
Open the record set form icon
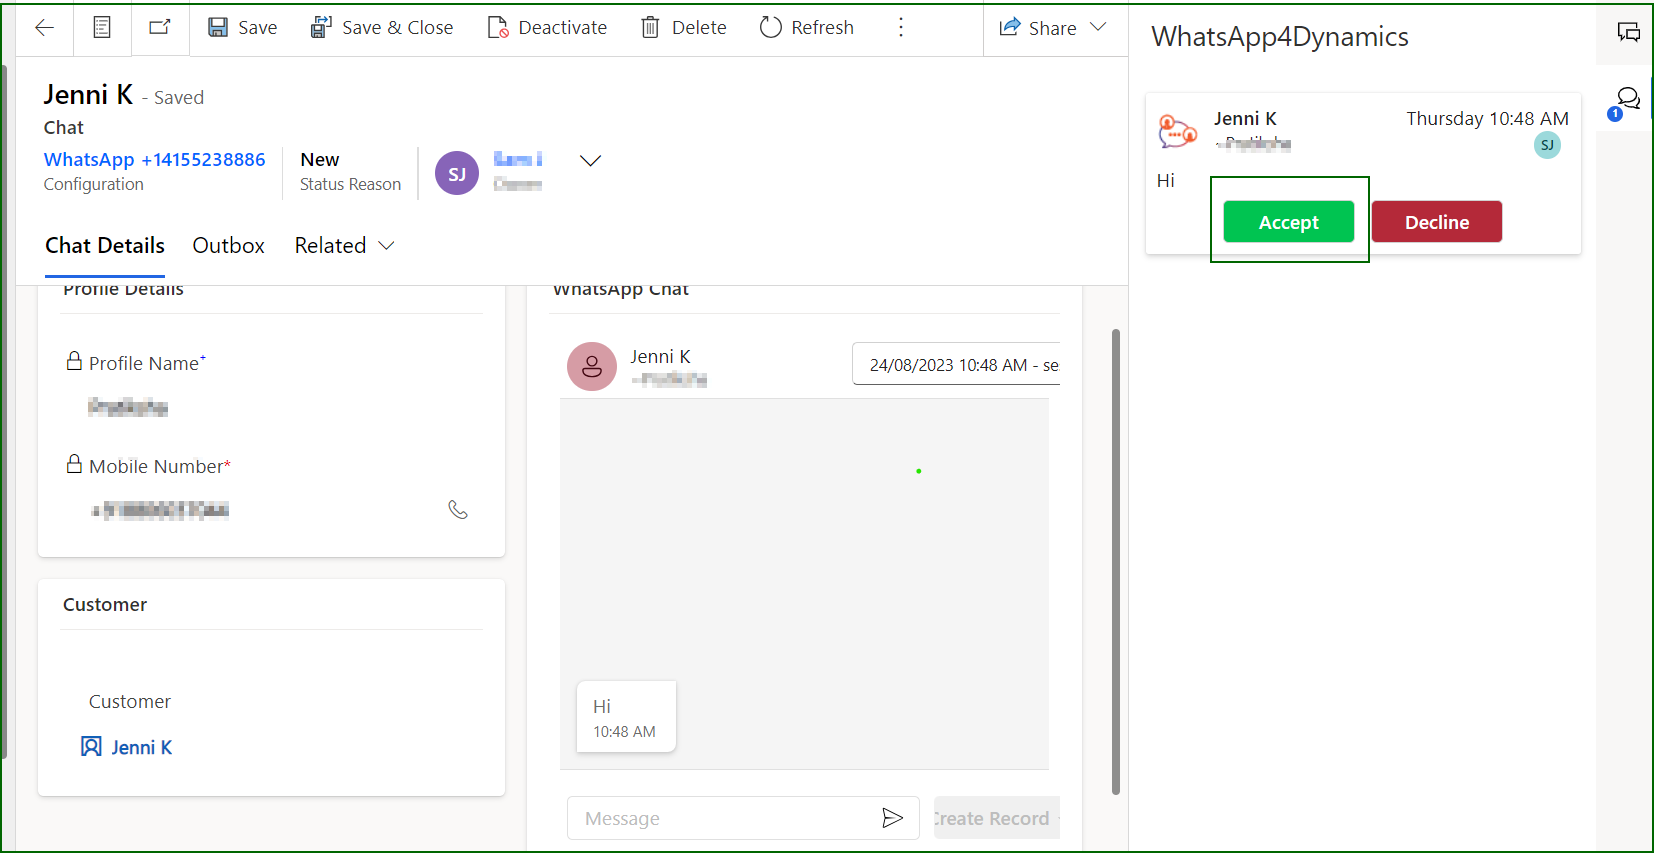102,28
